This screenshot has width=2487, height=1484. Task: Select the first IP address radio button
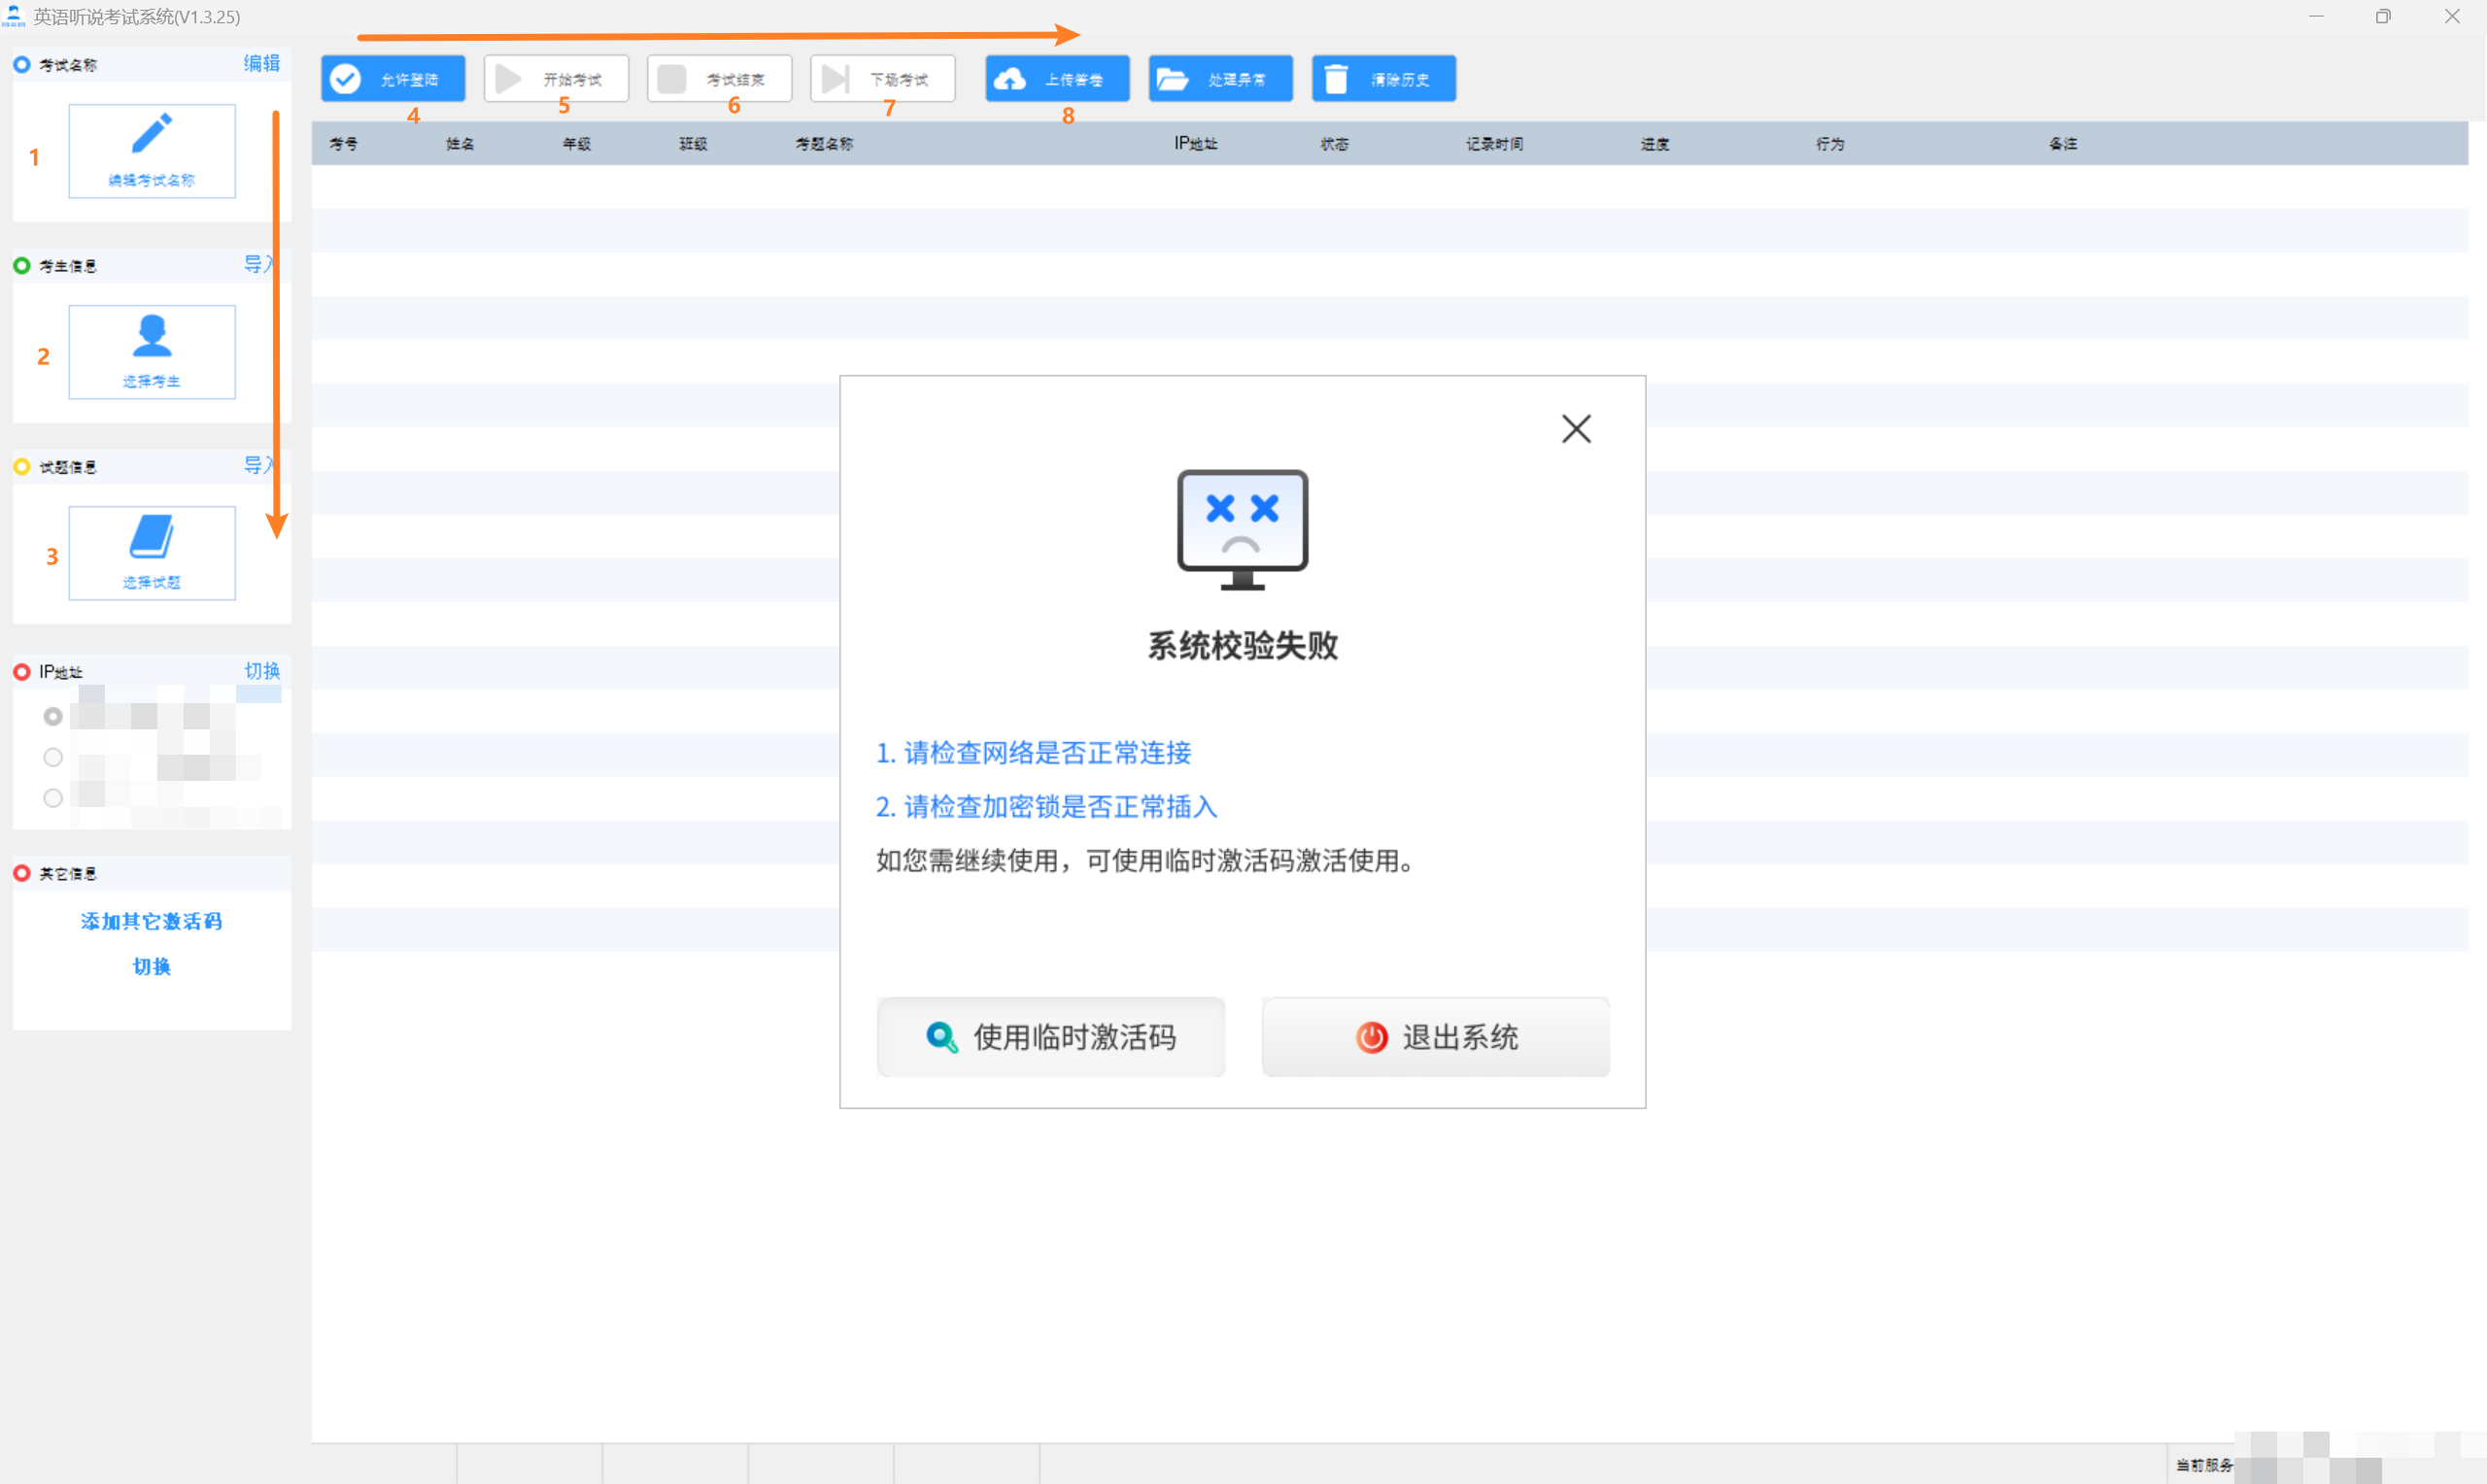[53, 716]
